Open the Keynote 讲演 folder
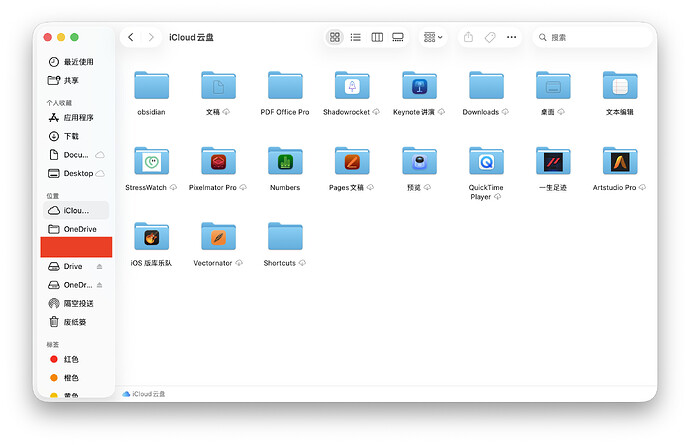 [x=419, y=85]
